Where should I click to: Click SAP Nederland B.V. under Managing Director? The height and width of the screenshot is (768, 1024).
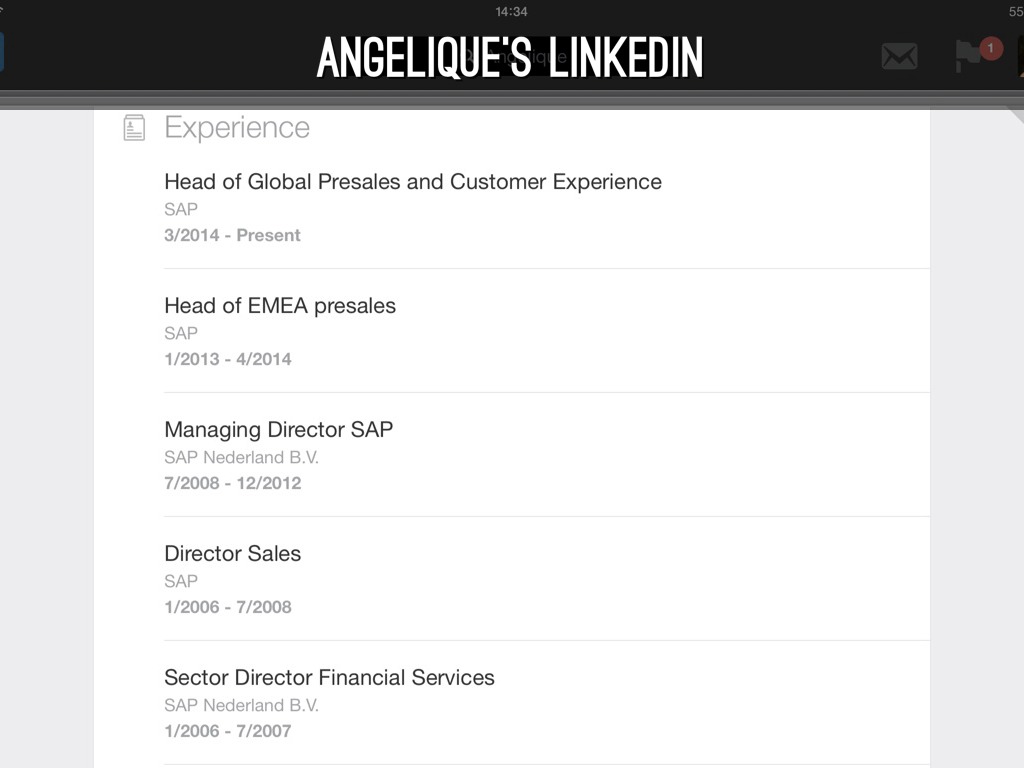[x=241, y=457]
